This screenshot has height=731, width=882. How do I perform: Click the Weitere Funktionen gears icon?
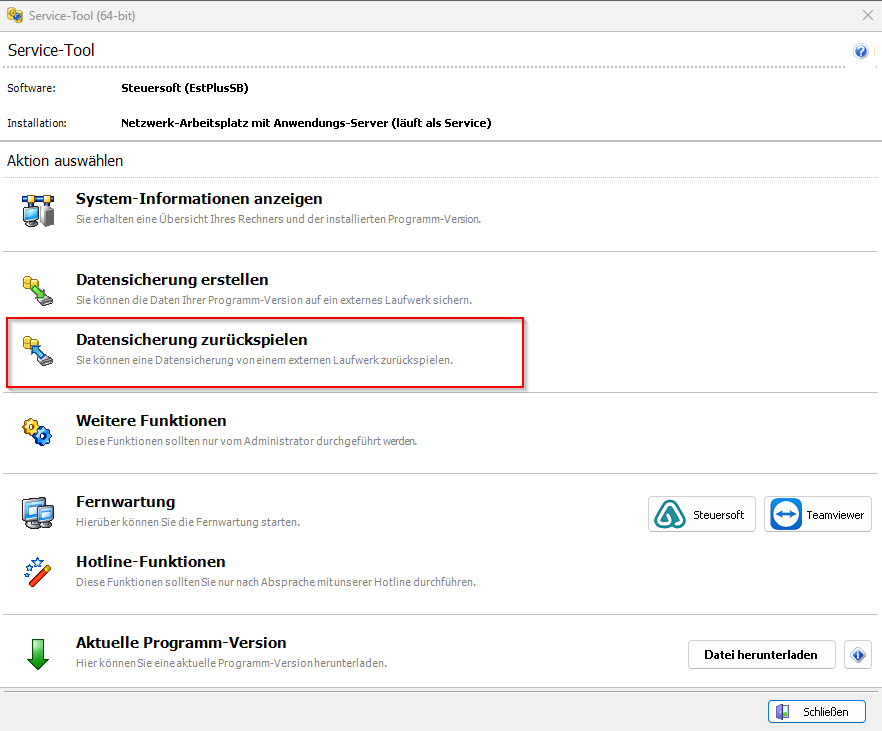(x=37, y=431)
